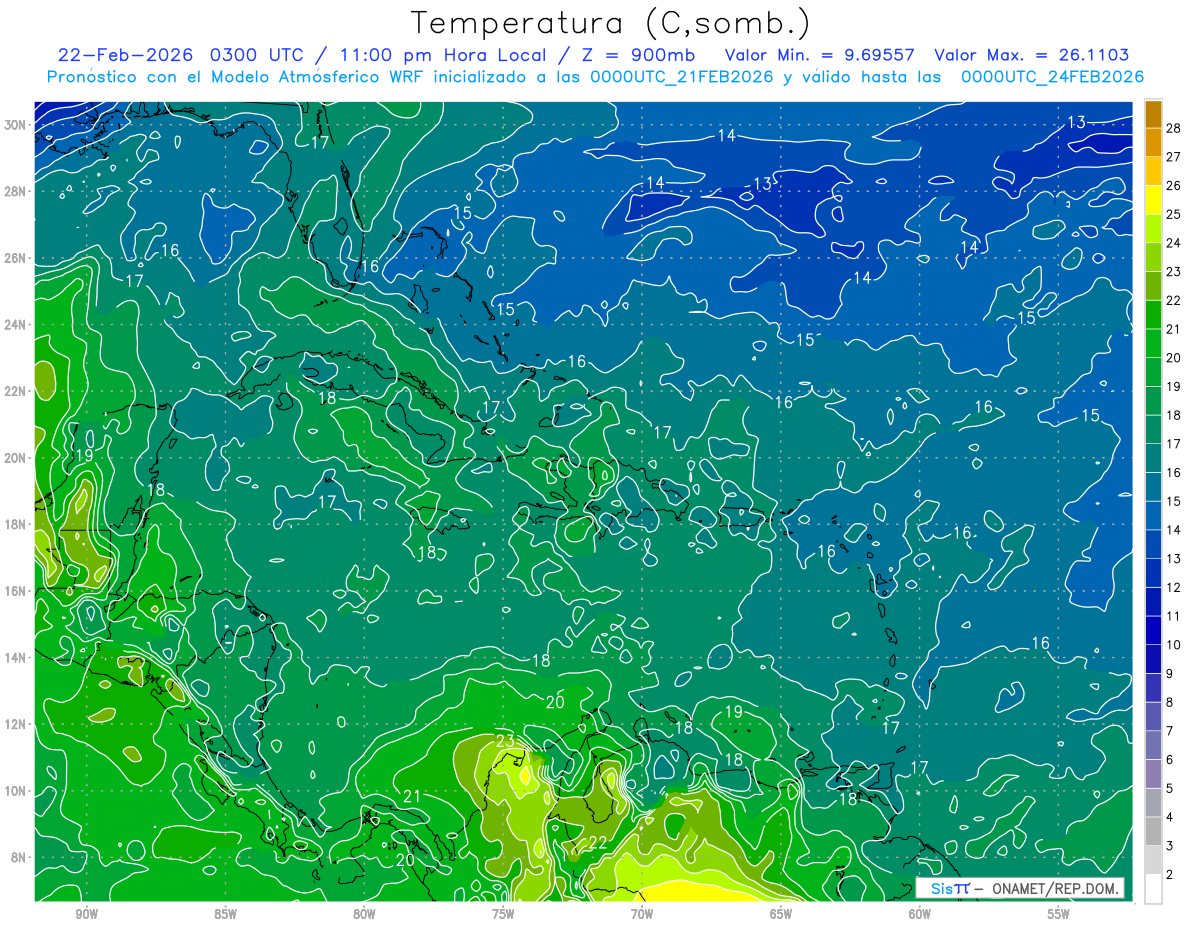
Task: Click the colorbar label '25'
Action: click(x=1174, y=214)
